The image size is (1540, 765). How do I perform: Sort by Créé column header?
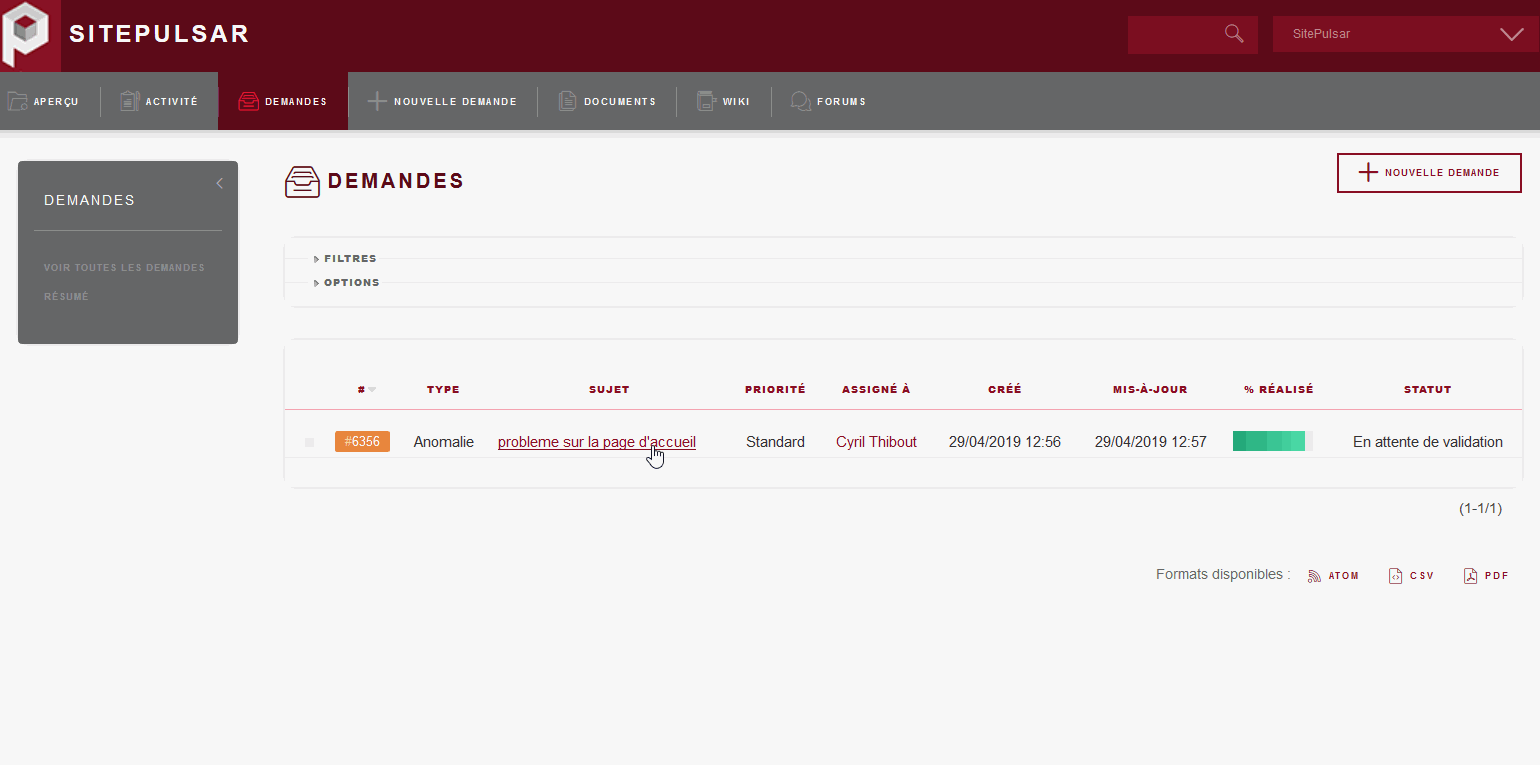(x=1005, y=390)
